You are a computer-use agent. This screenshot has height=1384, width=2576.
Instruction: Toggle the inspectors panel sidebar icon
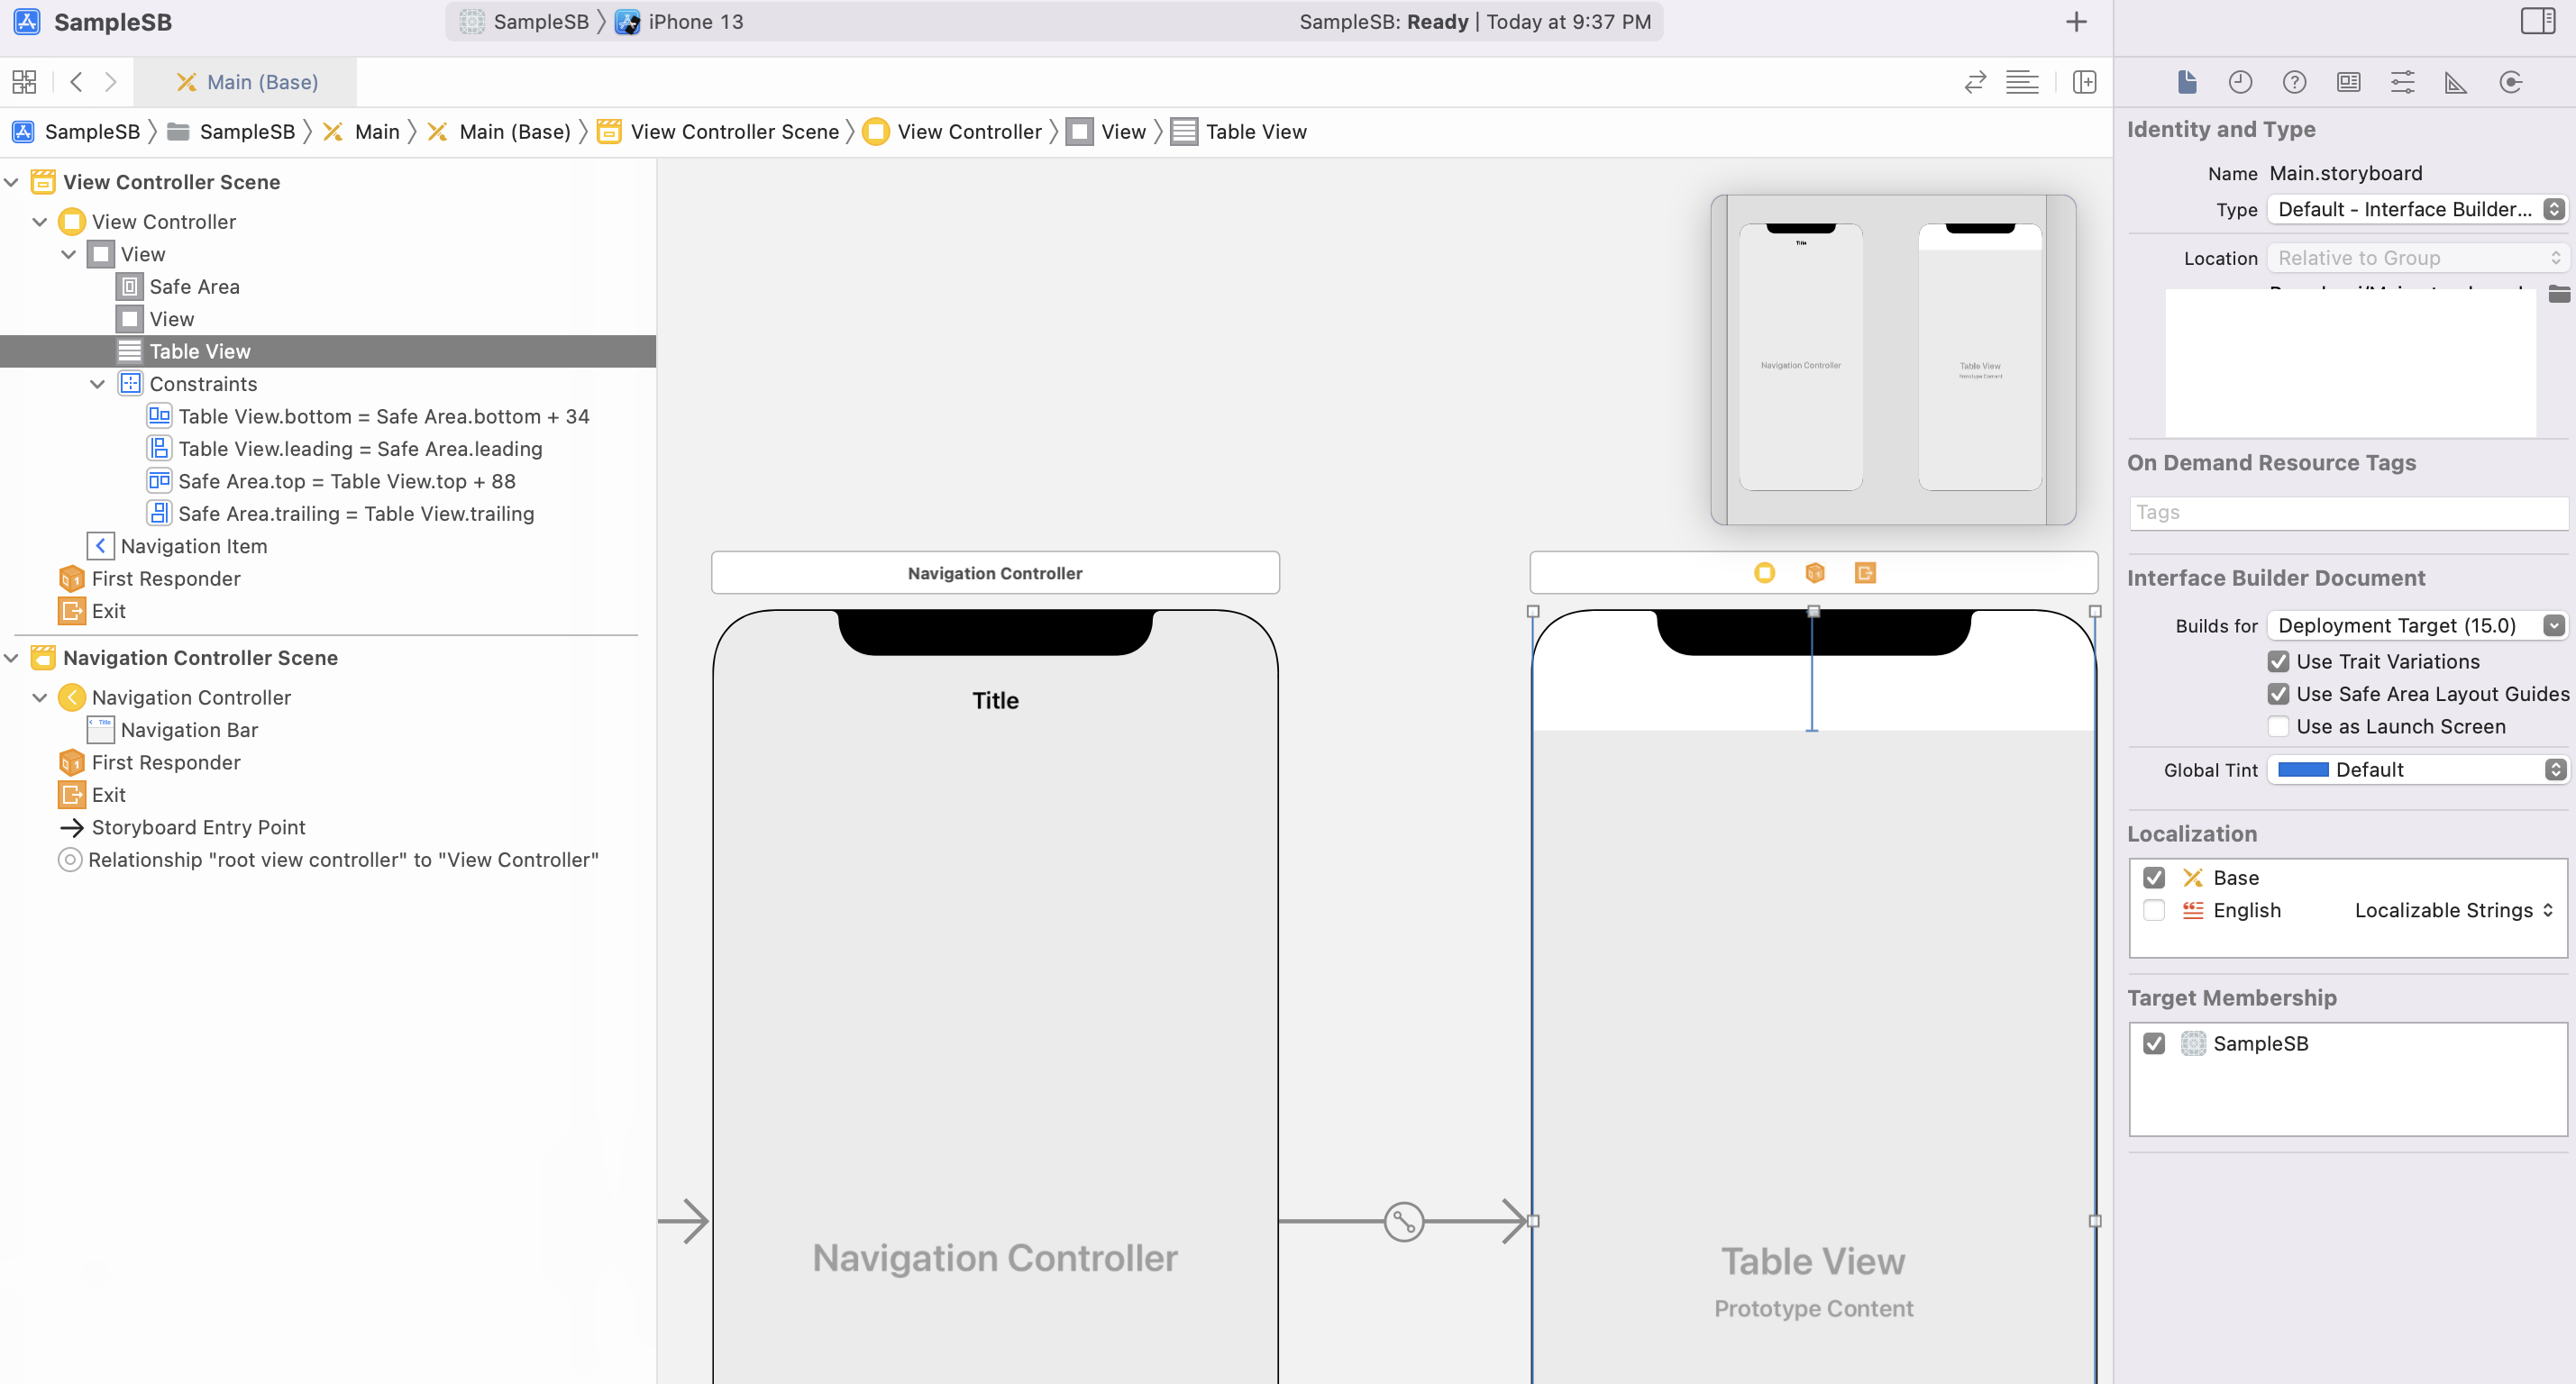pyautogui.click(x=2537, y=22)
